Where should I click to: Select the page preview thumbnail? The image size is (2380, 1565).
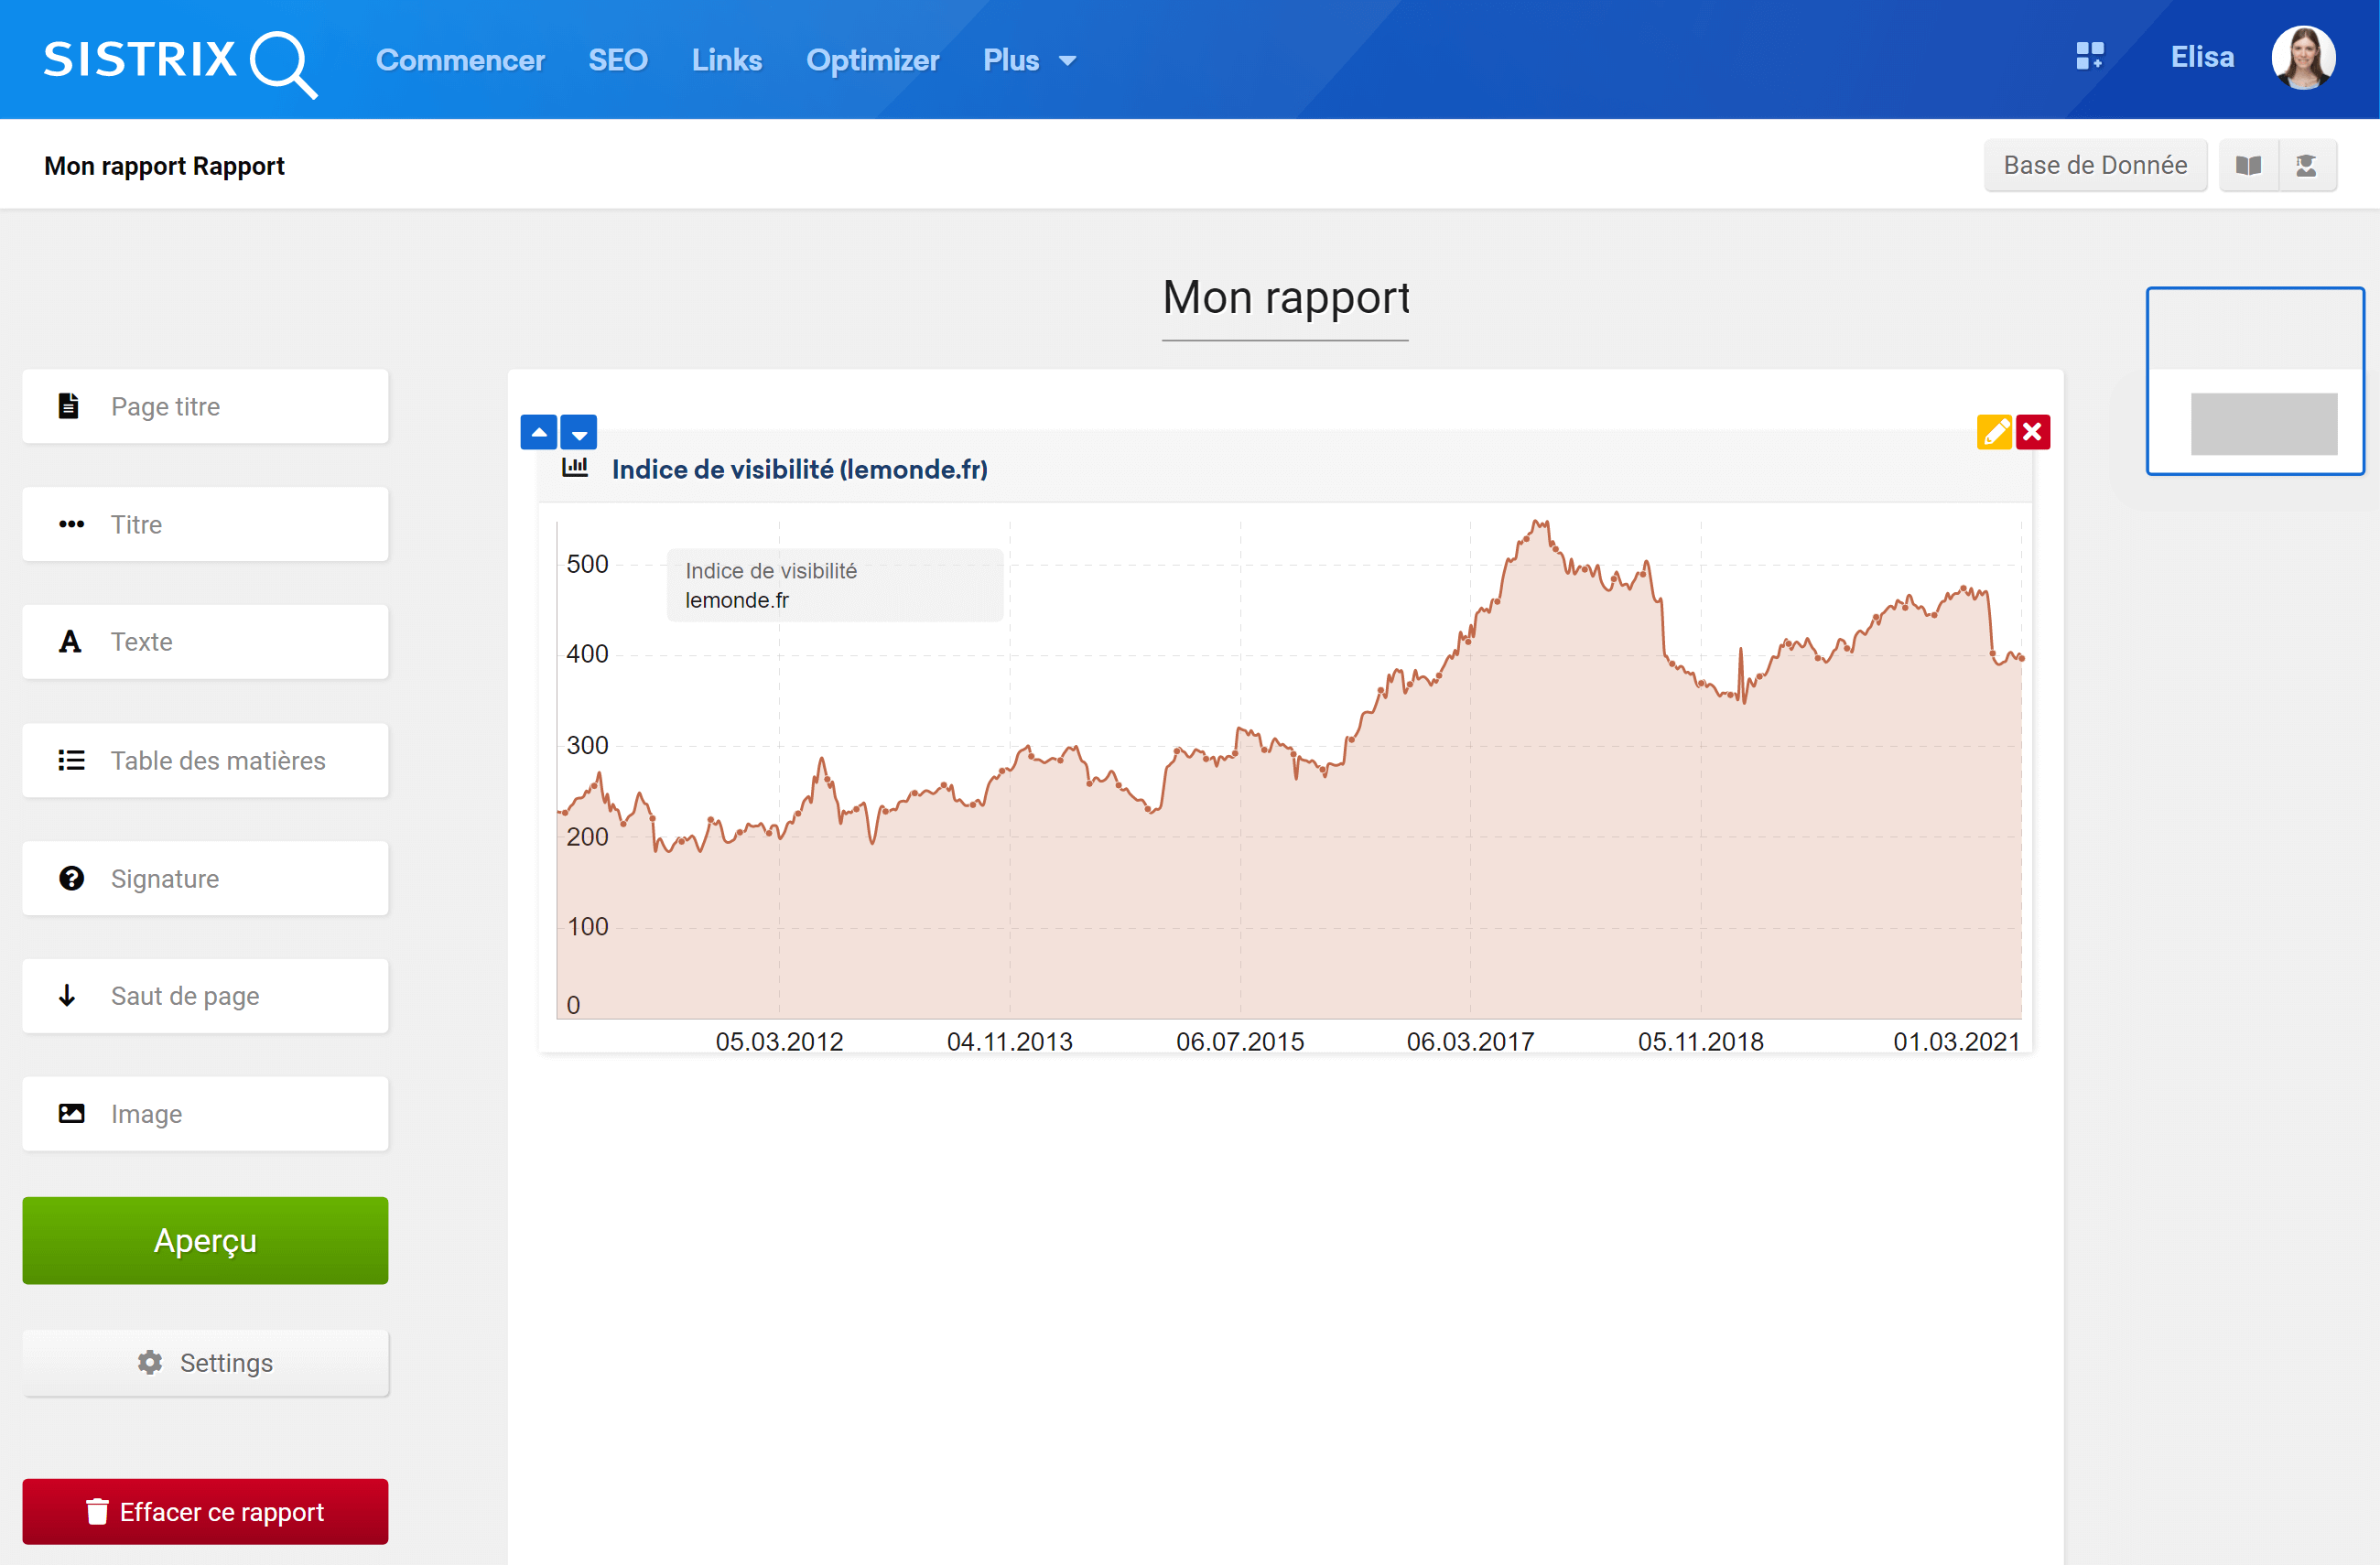click(x=2255, y=381)
